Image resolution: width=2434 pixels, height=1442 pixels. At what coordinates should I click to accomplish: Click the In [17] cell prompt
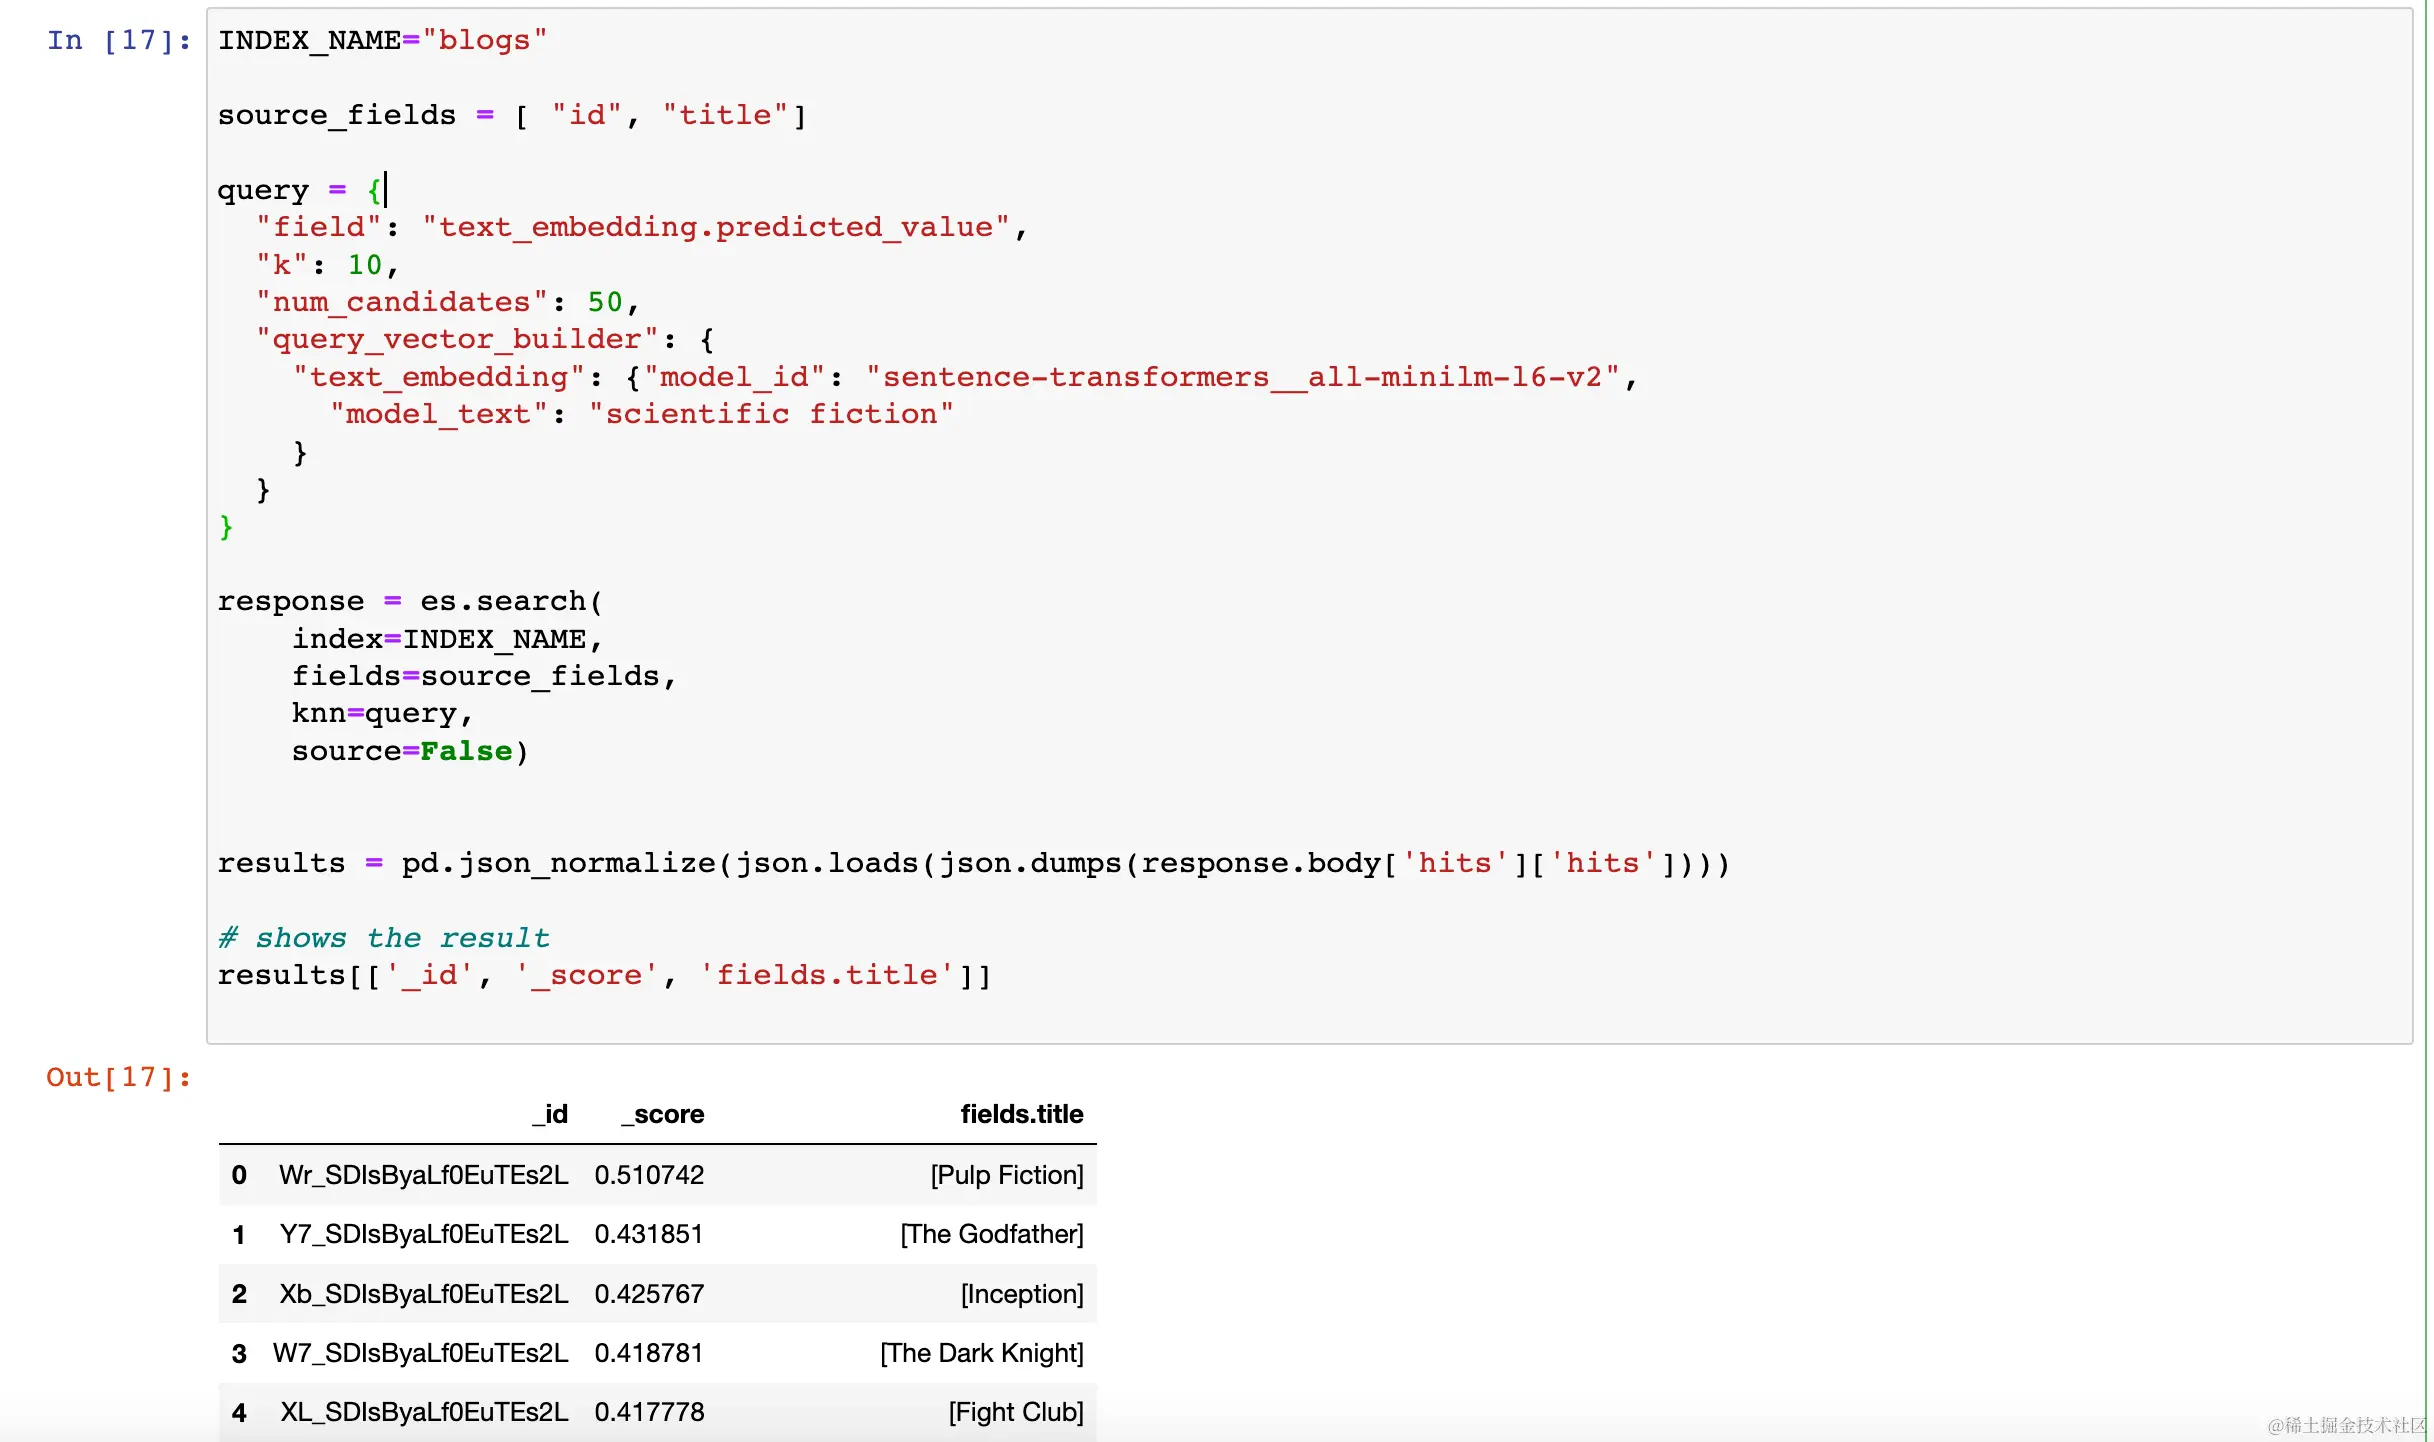coord(118,40)
